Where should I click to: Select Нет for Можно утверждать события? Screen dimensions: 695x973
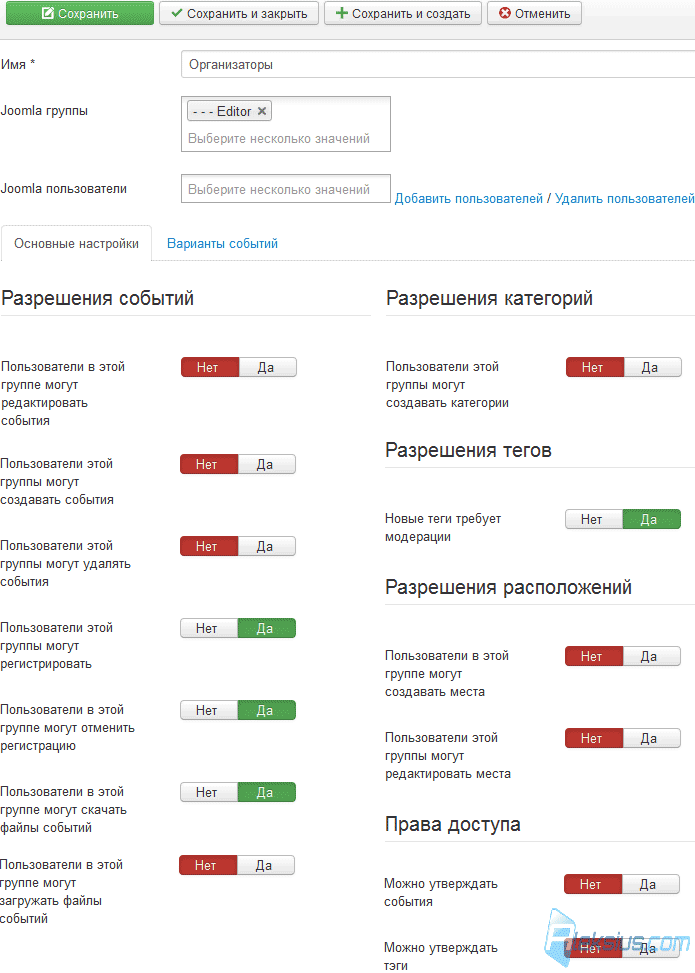pos(593,884)
